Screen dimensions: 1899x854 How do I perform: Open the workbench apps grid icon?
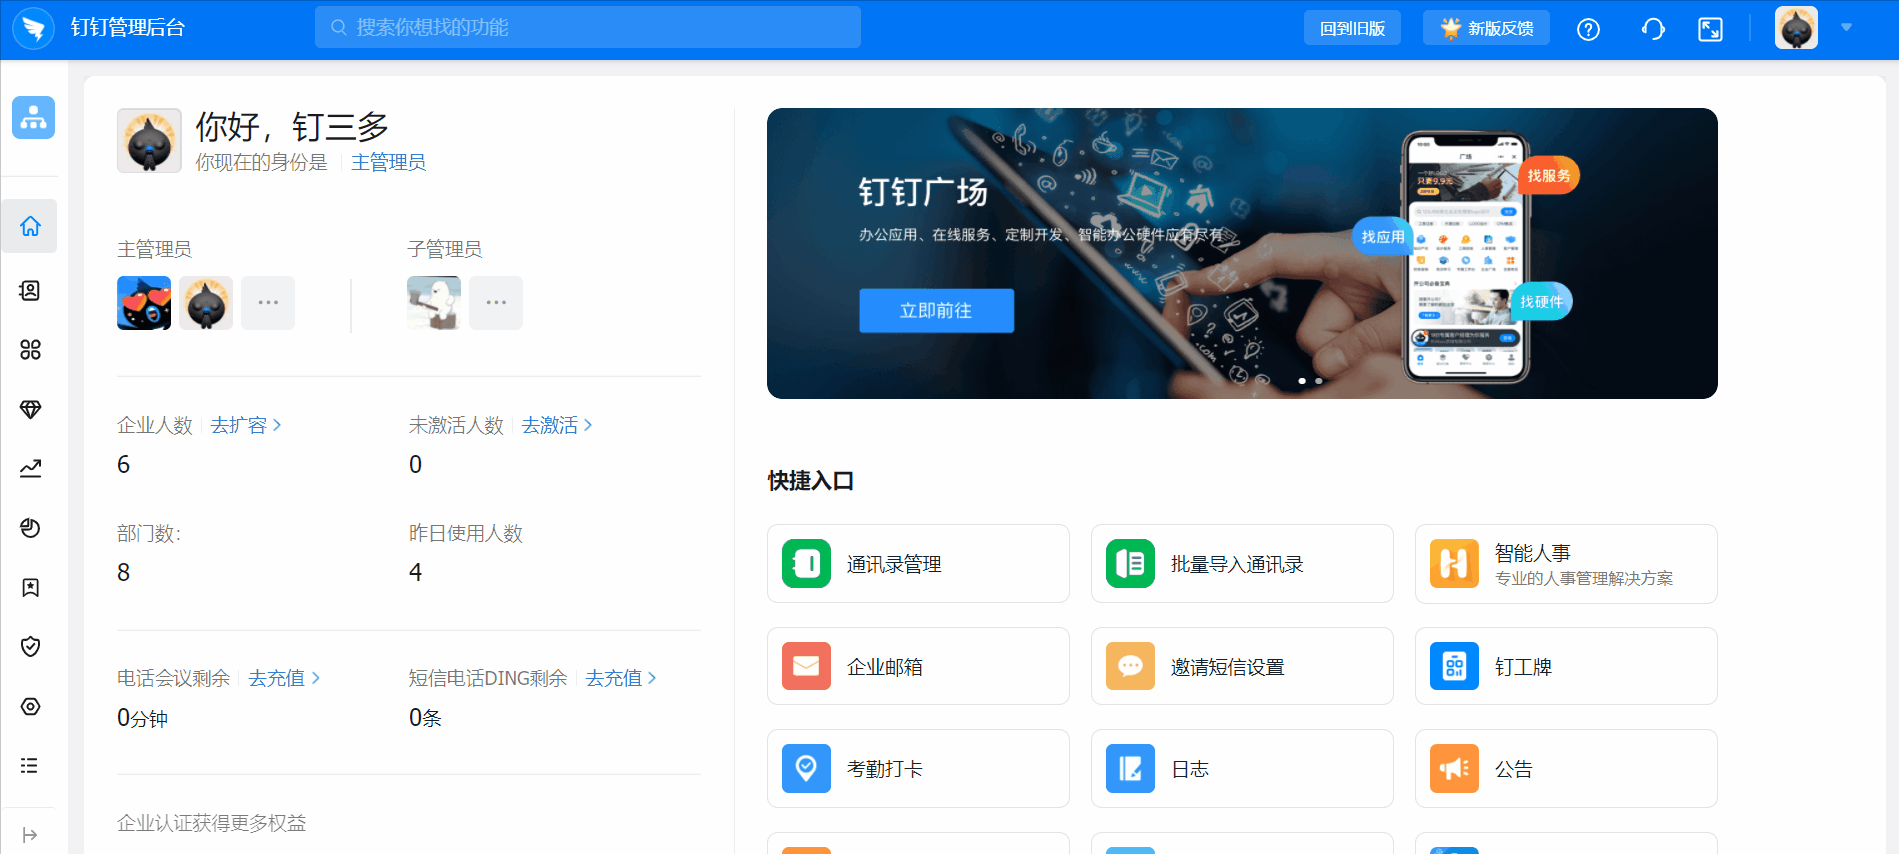coord(31,350)
